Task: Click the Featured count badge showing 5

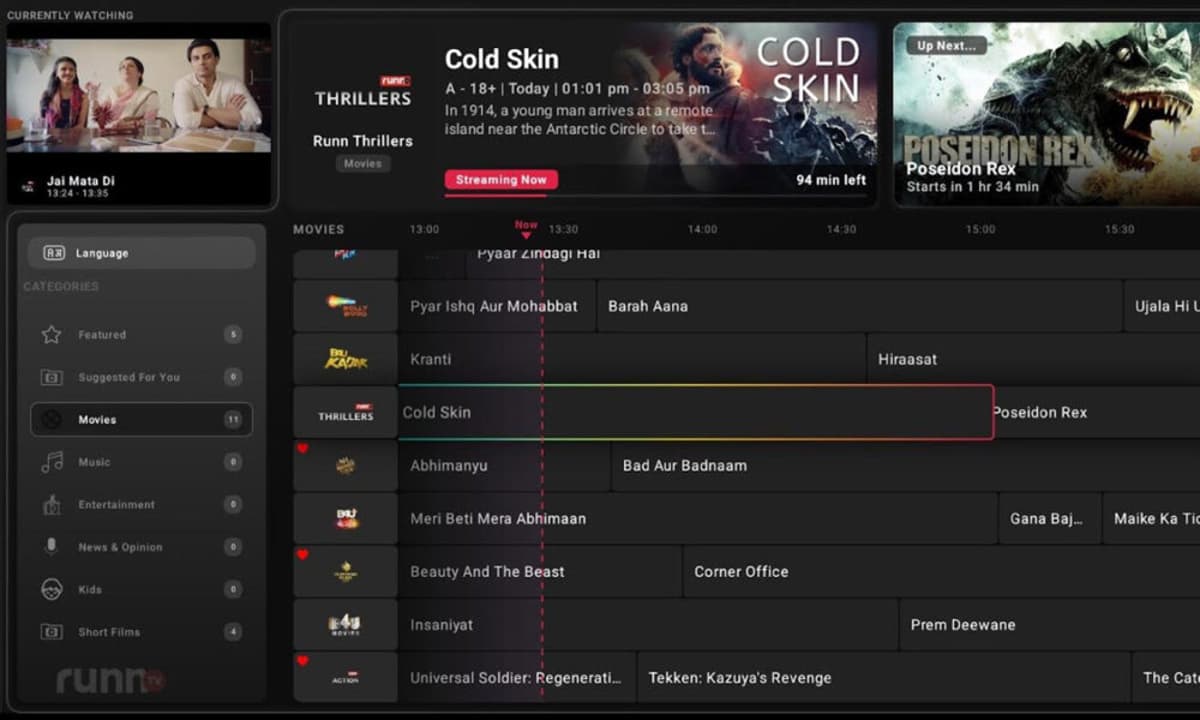Action: [233, 335]
